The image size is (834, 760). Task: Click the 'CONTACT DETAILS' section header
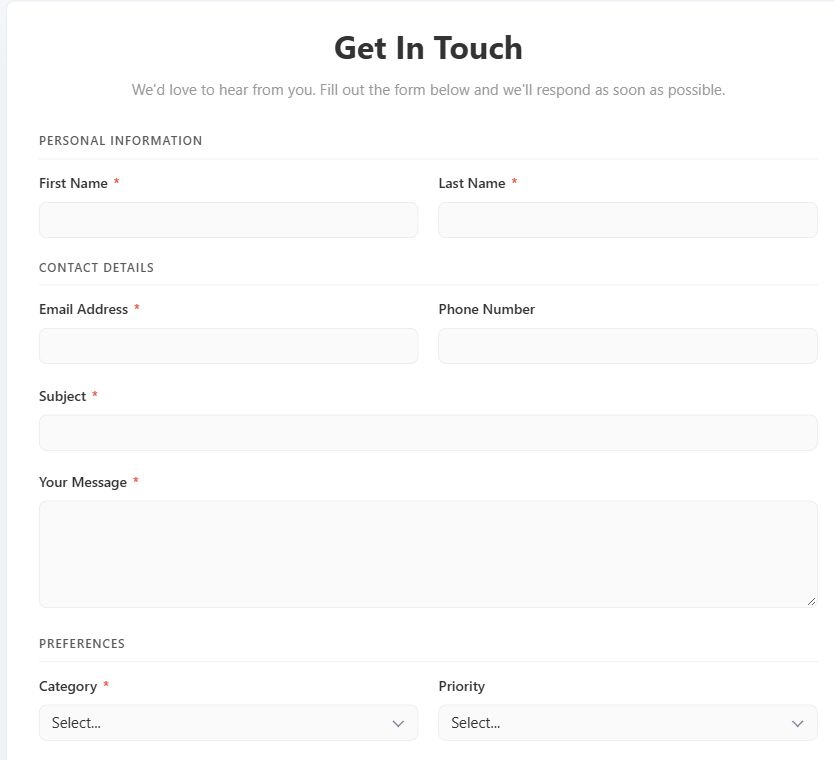click(96, 268)
